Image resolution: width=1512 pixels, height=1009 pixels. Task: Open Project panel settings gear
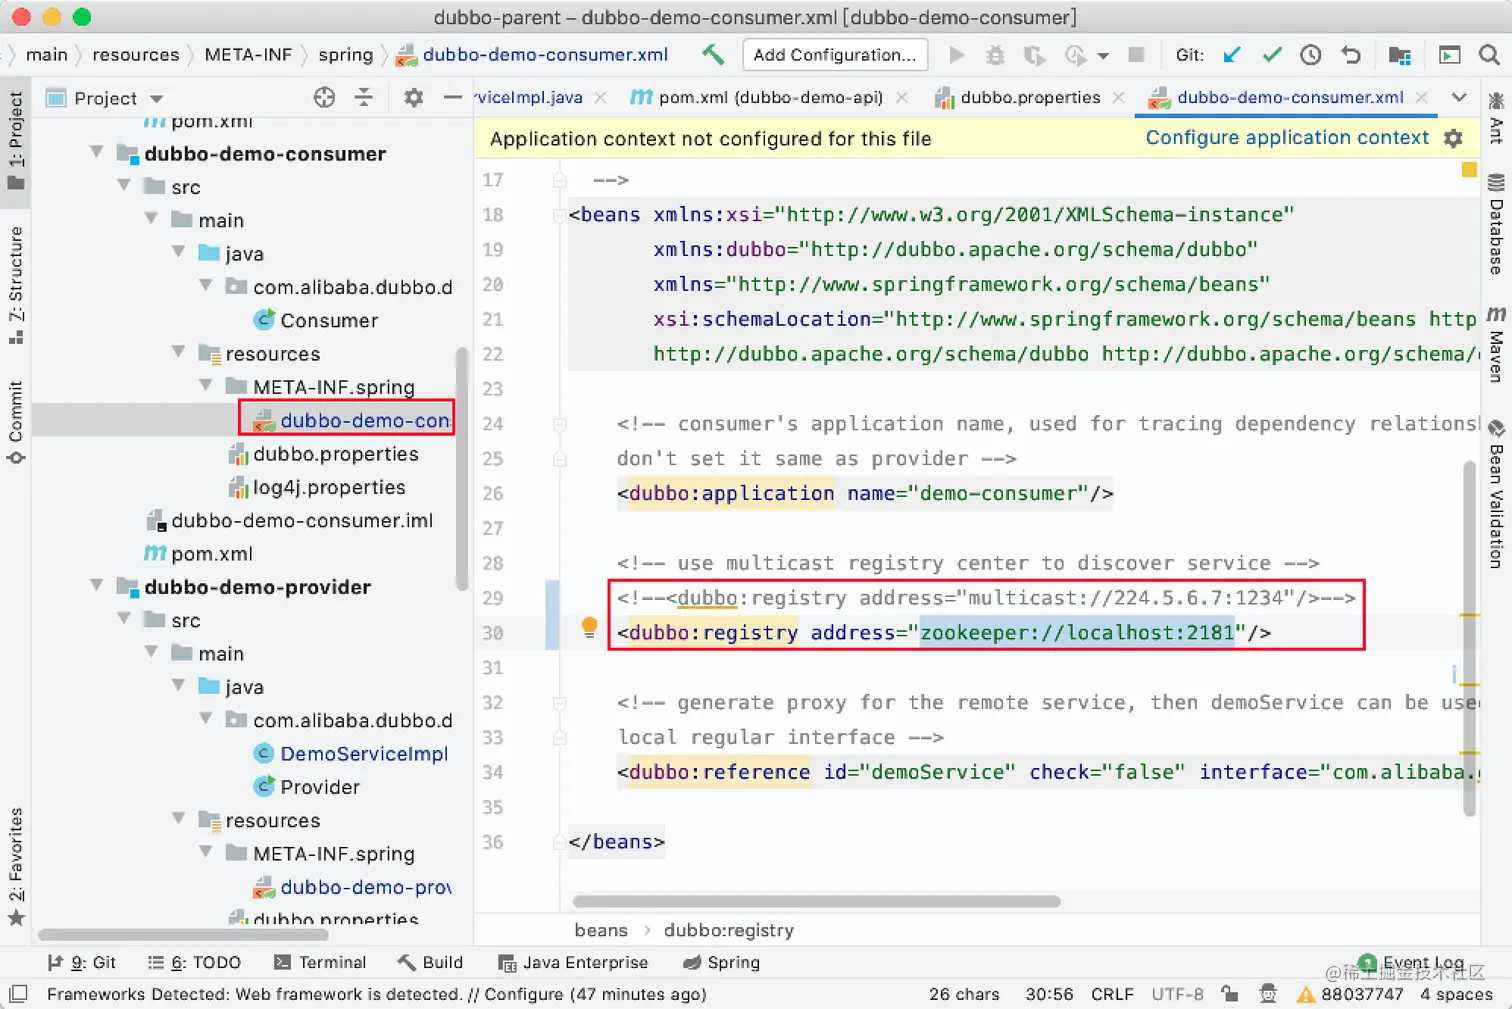[413, 97]
